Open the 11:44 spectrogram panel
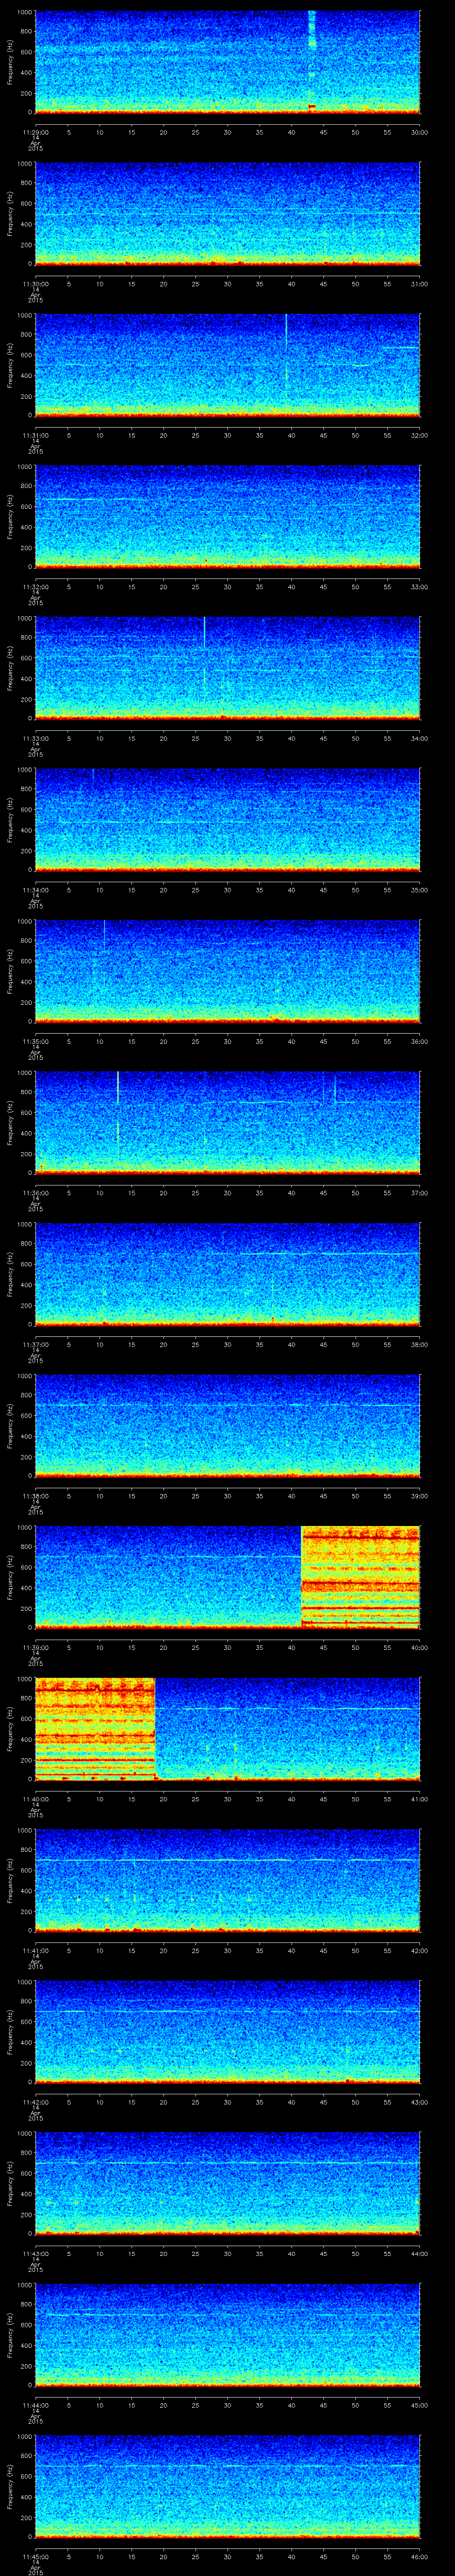 pyautogui.click(x=227, y=2334)
